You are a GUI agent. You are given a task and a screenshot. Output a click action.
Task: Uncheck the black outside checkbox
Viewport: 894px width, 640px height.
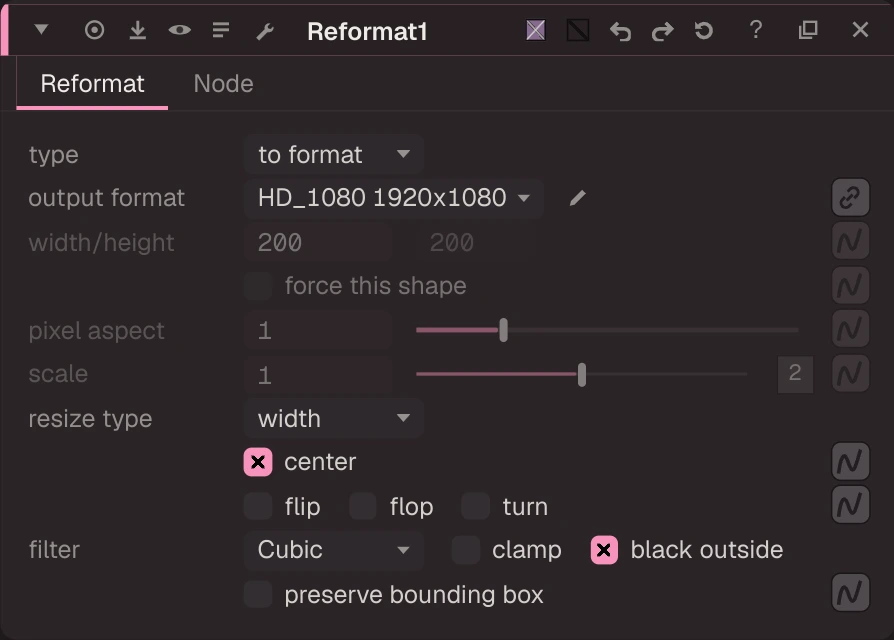click(x=604, y=550)
